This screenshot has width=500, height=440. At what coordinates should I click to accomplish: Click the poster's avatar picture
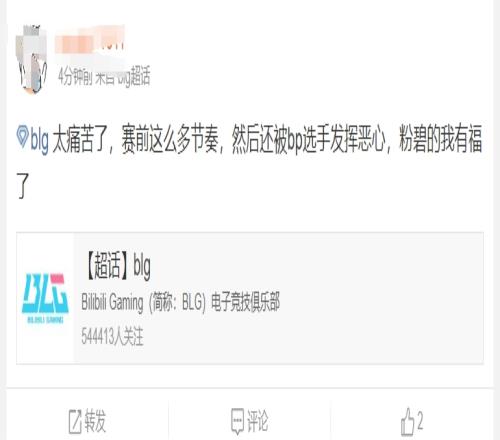click(32, 59)
